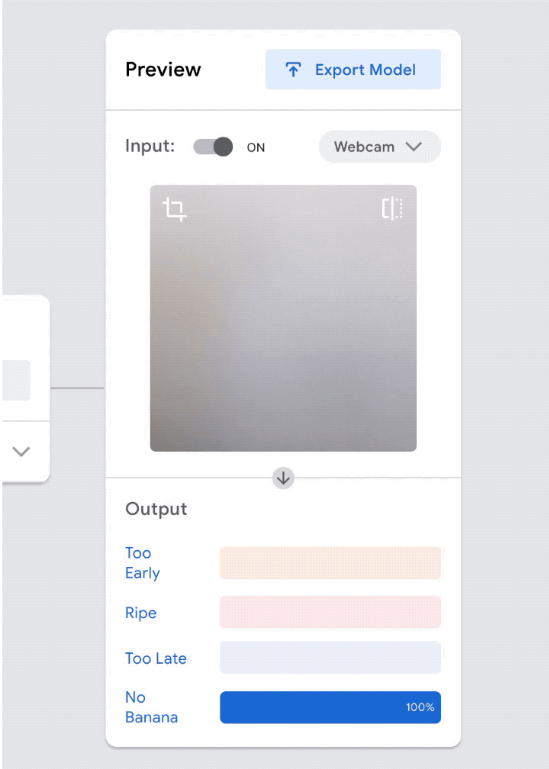This screenshot has height=769, width=549.
Task: Click the Webcam dropdown chevron arrow
Action: pos(414,147)
